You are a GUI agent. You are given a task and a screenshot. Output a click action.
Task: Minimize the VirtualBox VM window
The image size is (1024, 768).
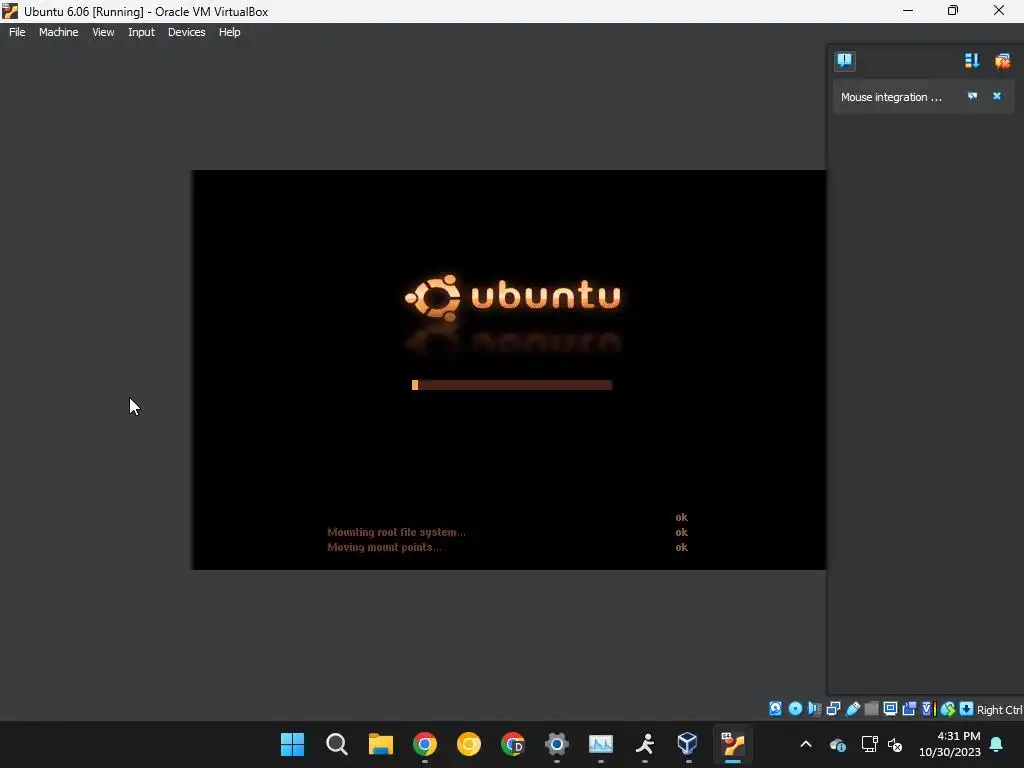[908, 10]
